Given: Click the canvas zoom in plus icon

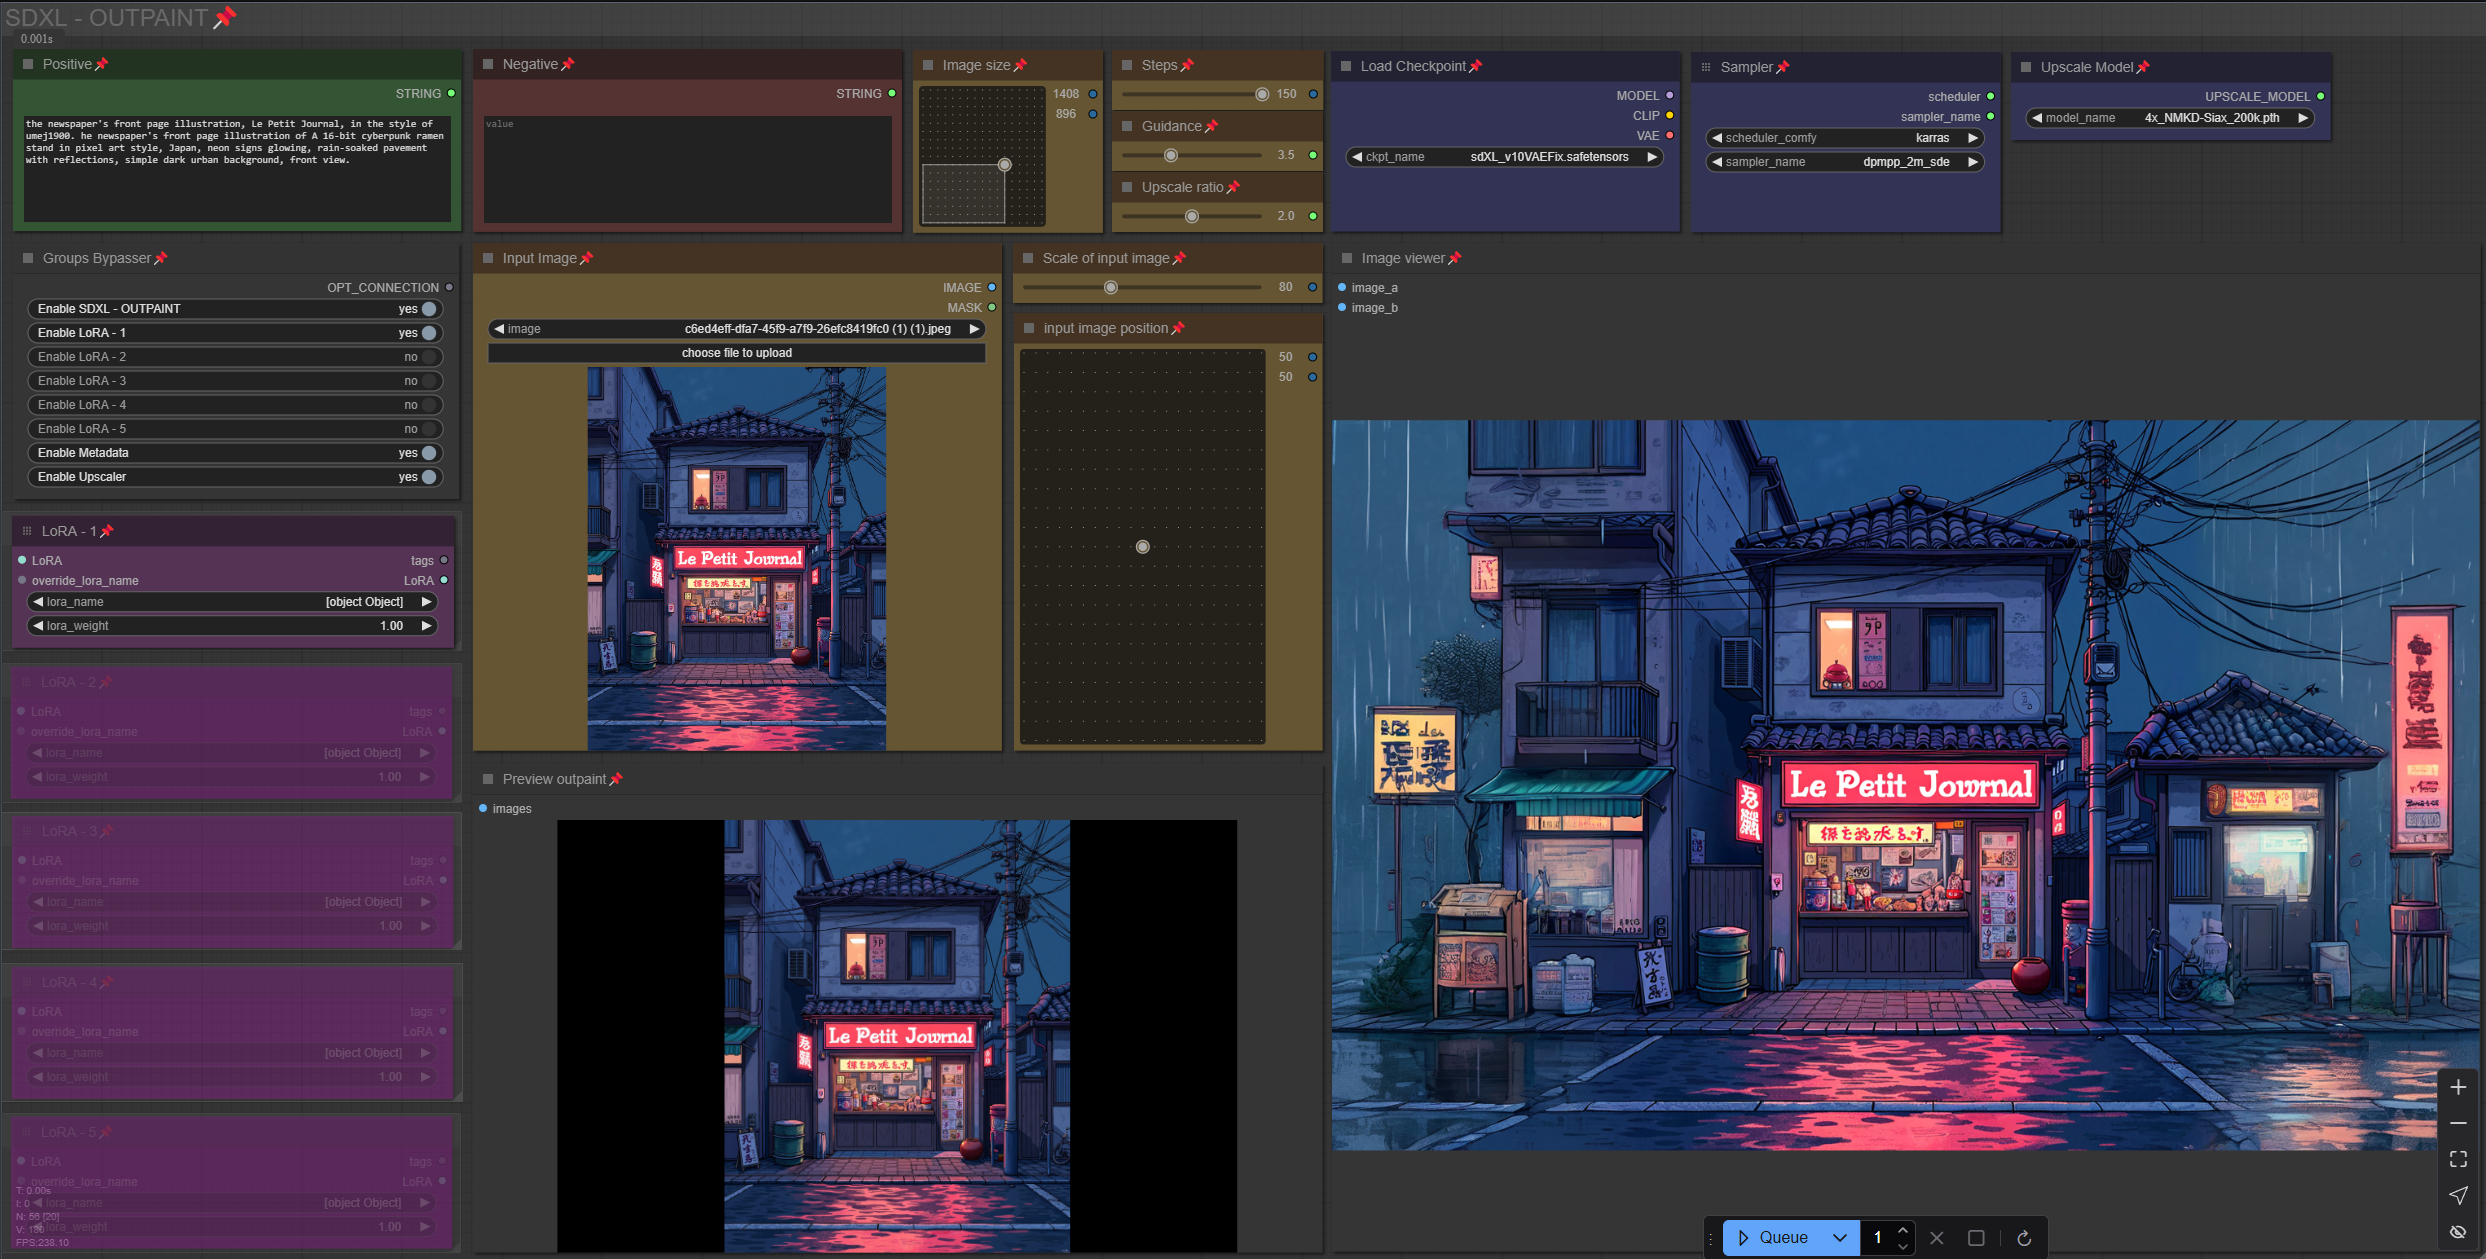Looking at the screenshot, I should coord(2458,1088).
